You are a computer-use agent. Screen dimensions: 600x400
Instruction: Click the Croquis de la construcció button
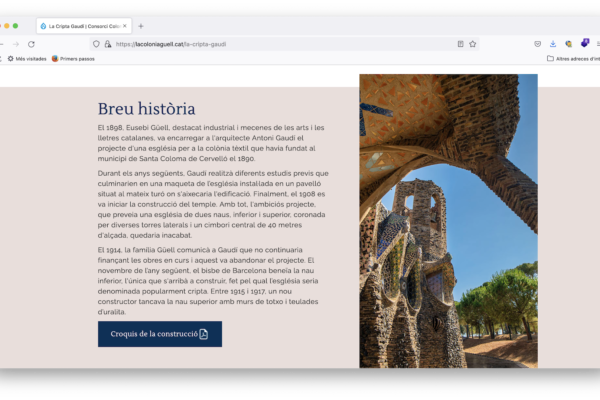point(159,334)
